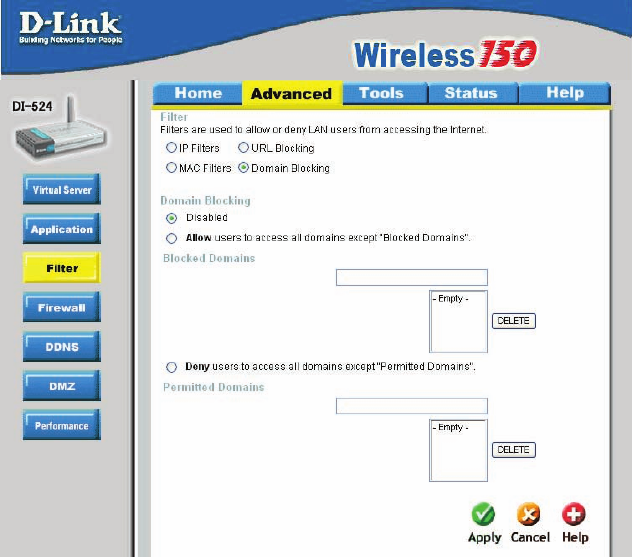Click the orange Cancel icon
Image resolution: width=632 pixels, height=557 pixels.
(x=528, y=514)
